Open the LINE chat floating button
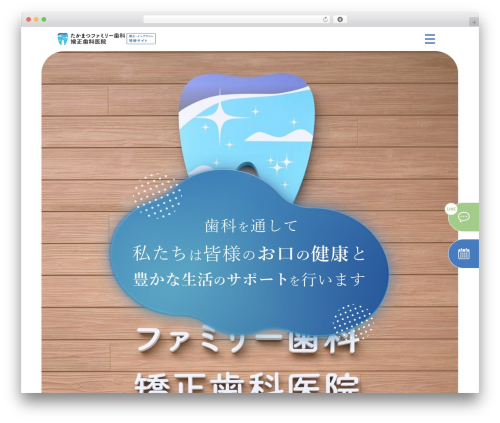 463,217
